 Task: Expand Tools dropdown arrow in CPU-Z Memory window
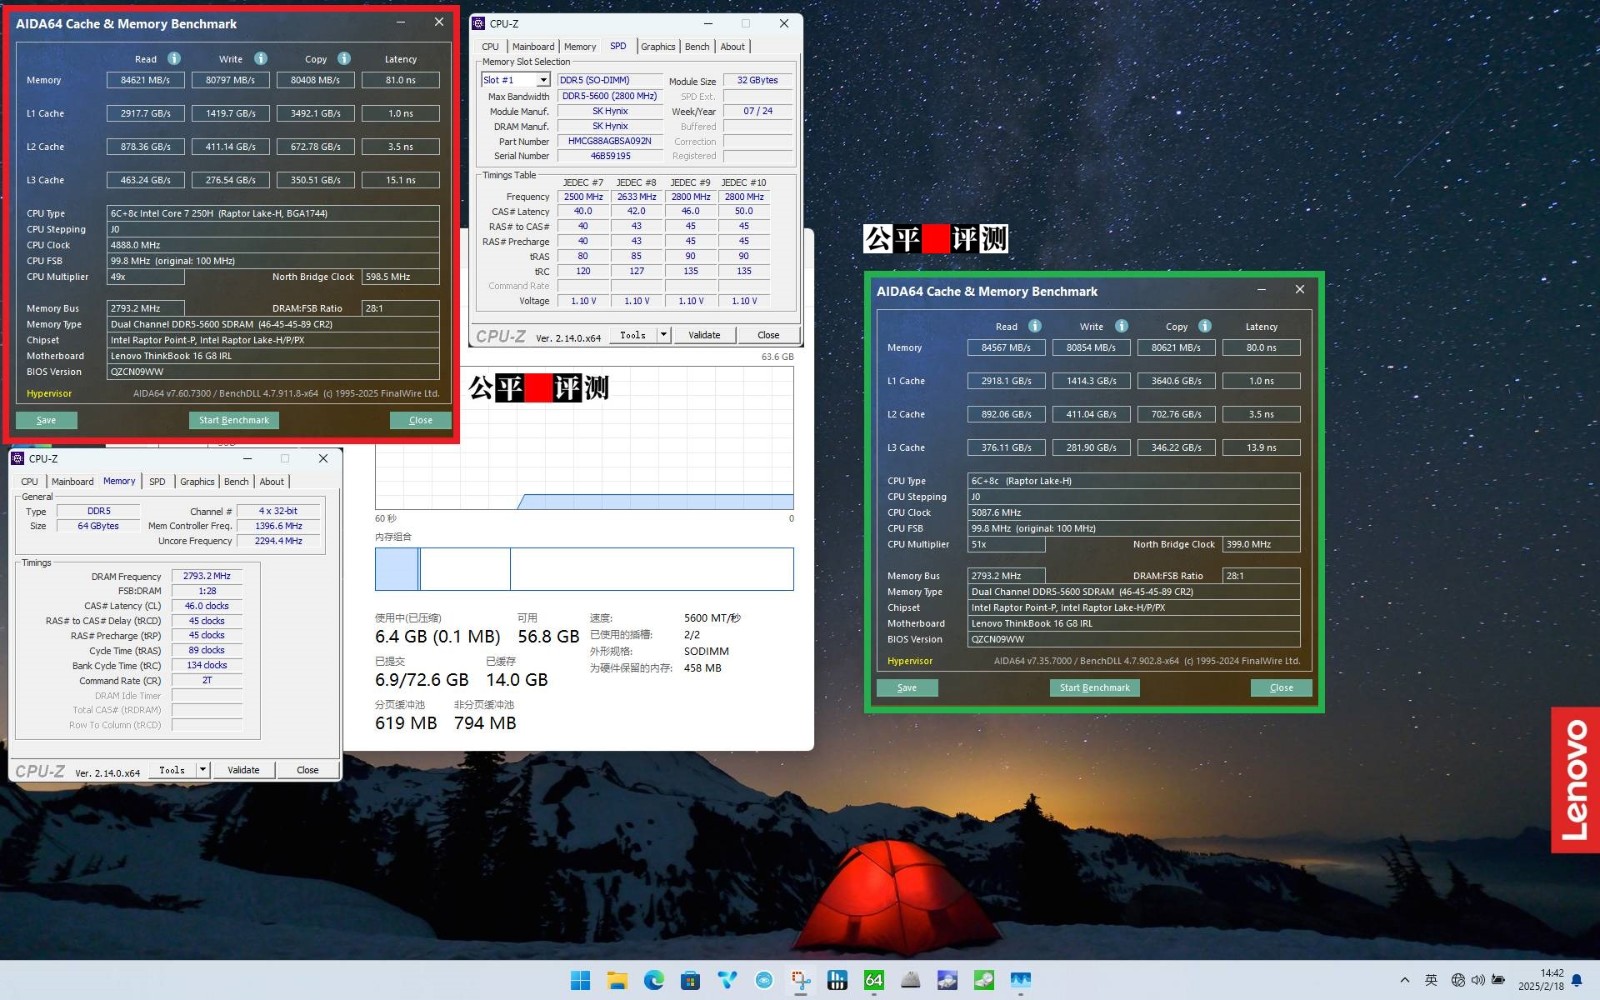coord(202,770)
